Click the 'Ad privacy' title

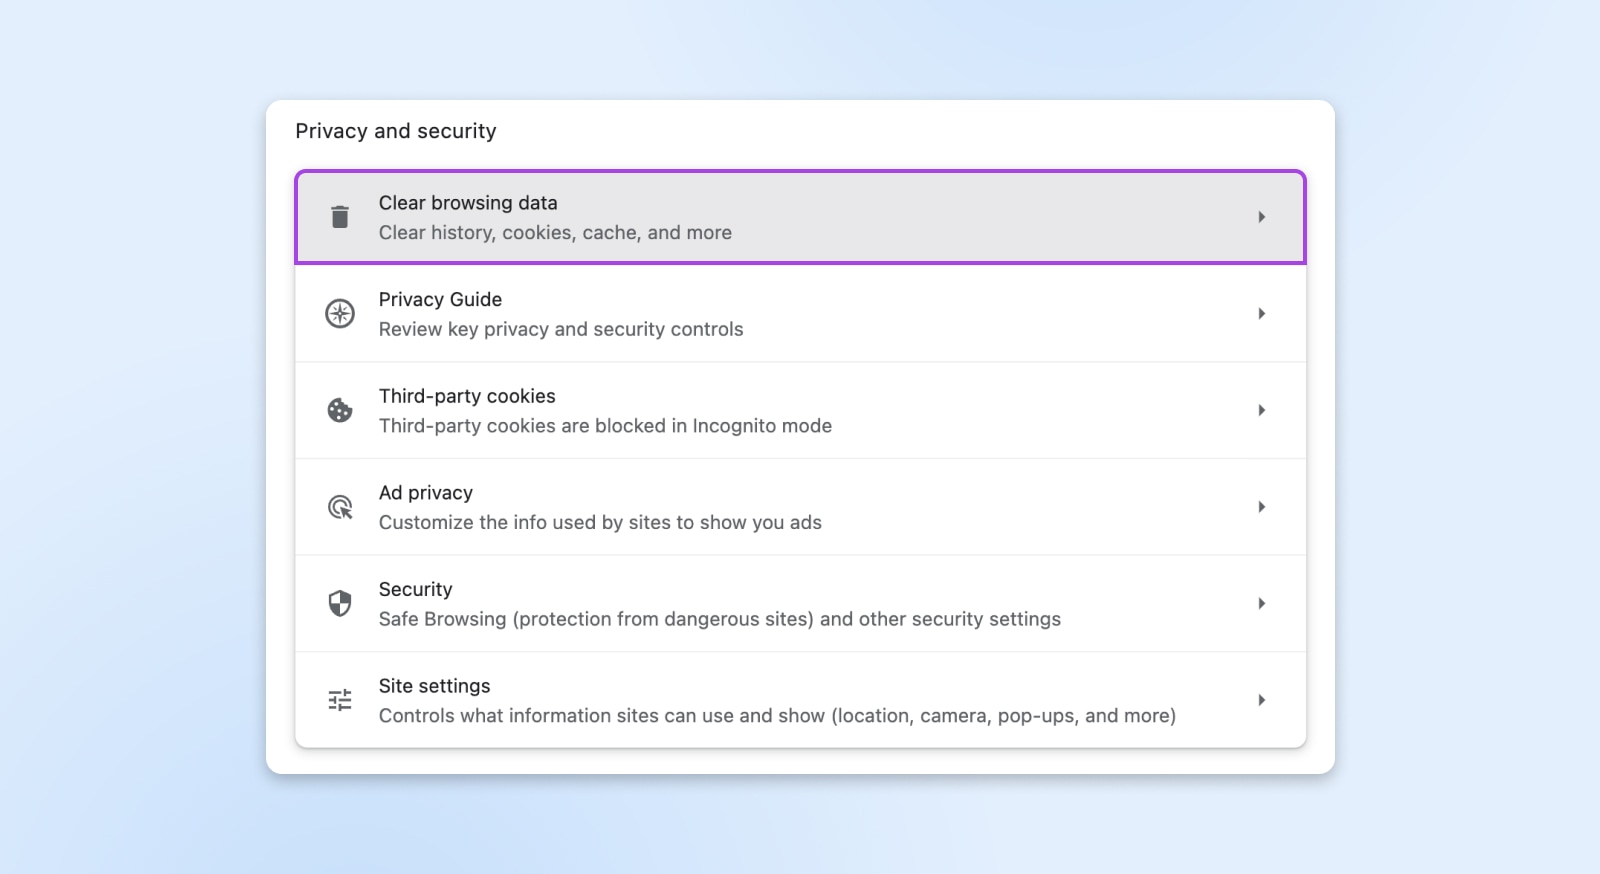click(x=425, y=493)
